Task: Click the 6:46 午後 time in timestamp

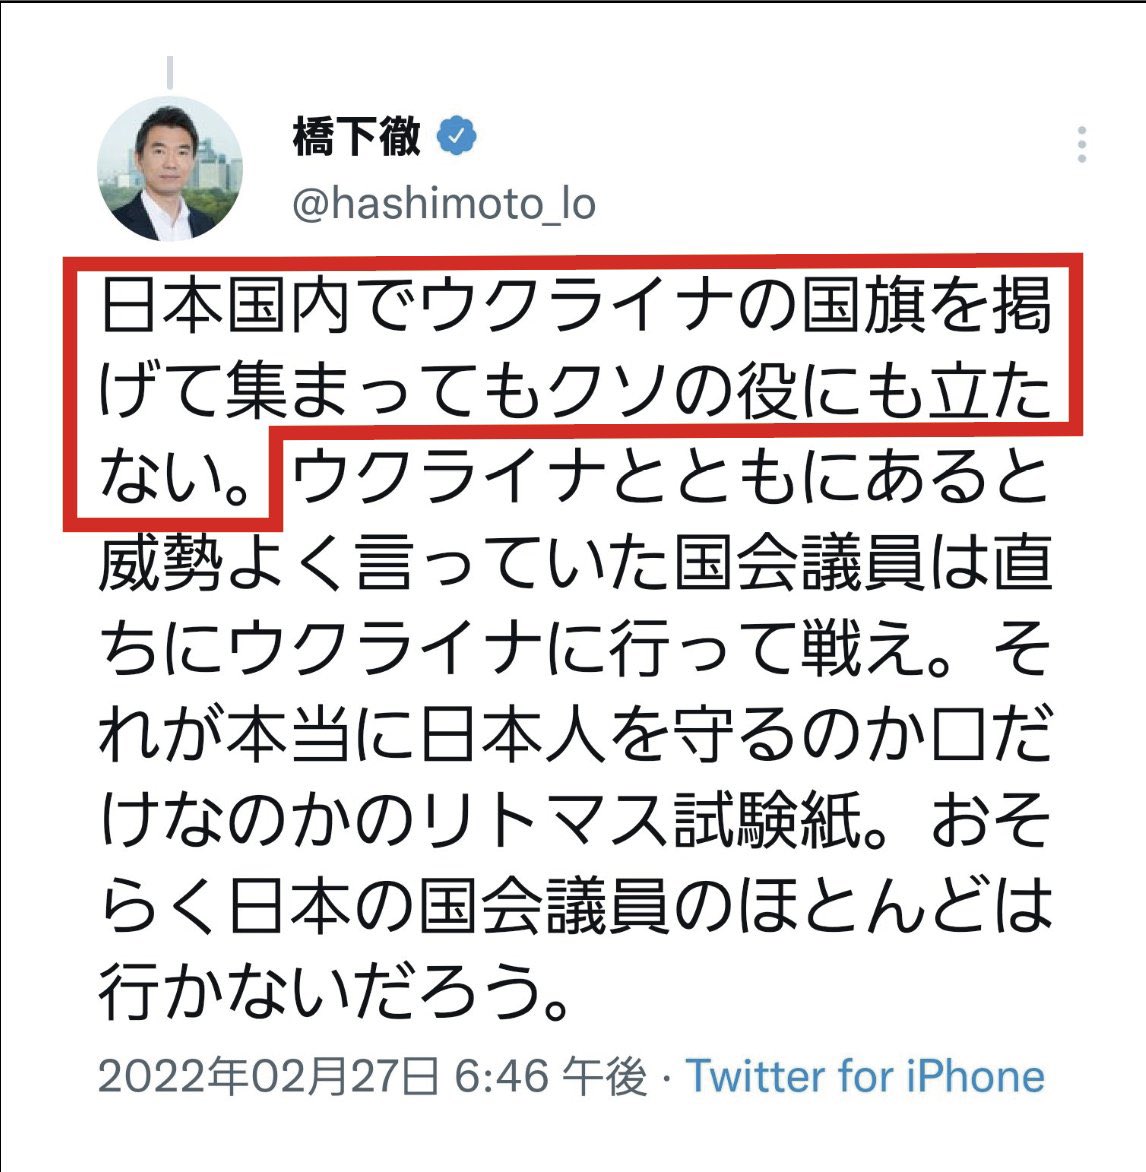Action: click(550, 1077)
